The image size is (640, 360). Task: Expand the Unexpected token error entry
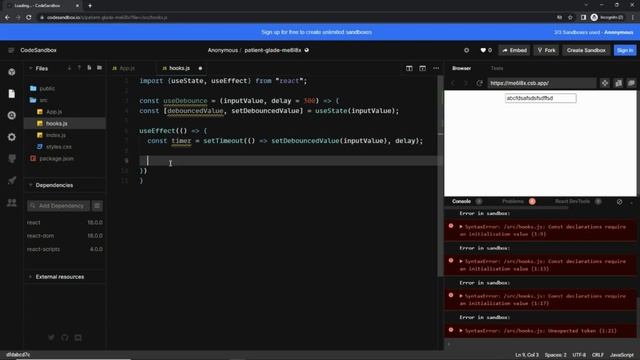tap(461, 331)
